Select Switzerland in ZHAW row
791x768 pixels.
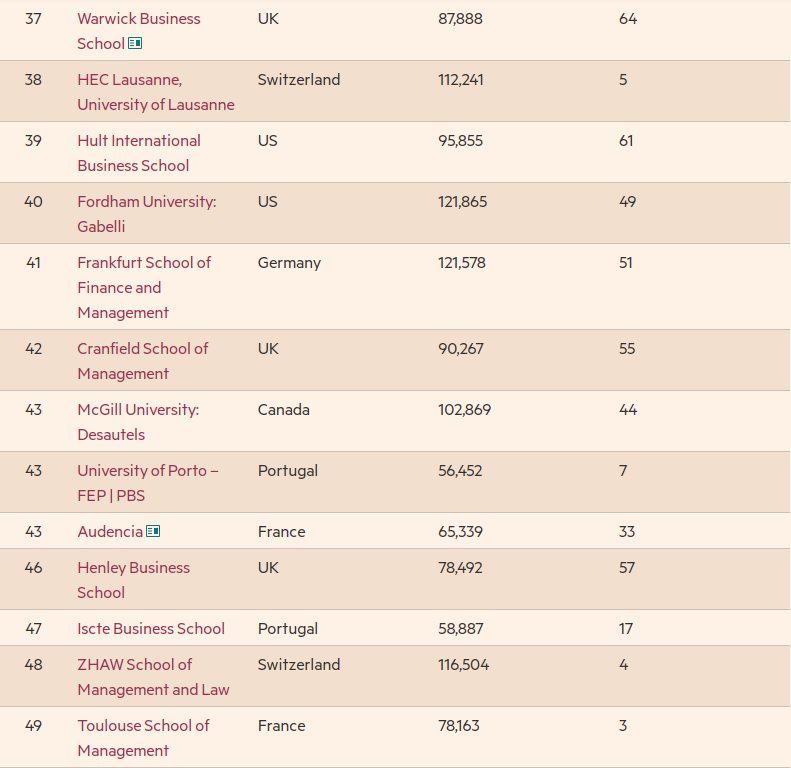(299, 665)
